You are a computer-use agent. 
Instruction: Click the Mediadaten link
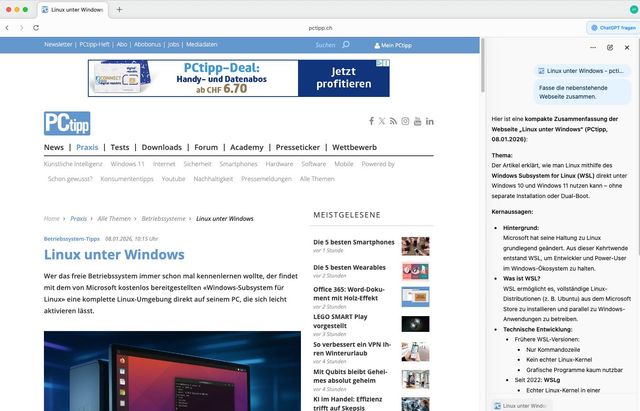tap(202, 44)
